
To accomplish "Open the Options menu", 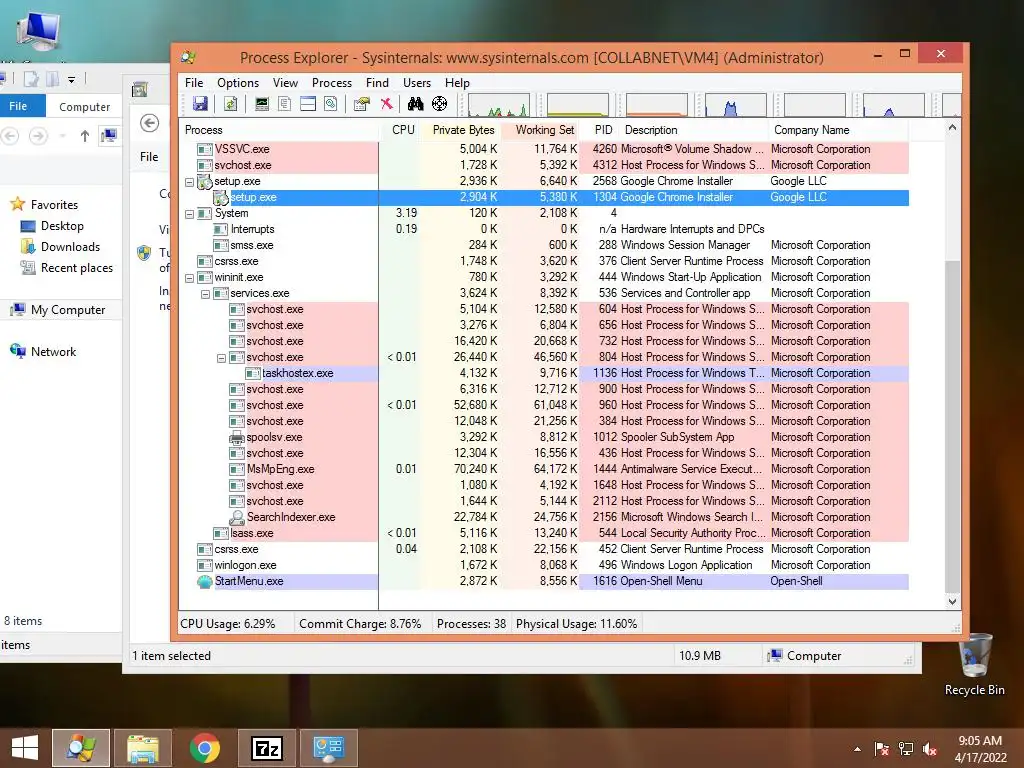I will pyautogui.click(x=238, y=83).
